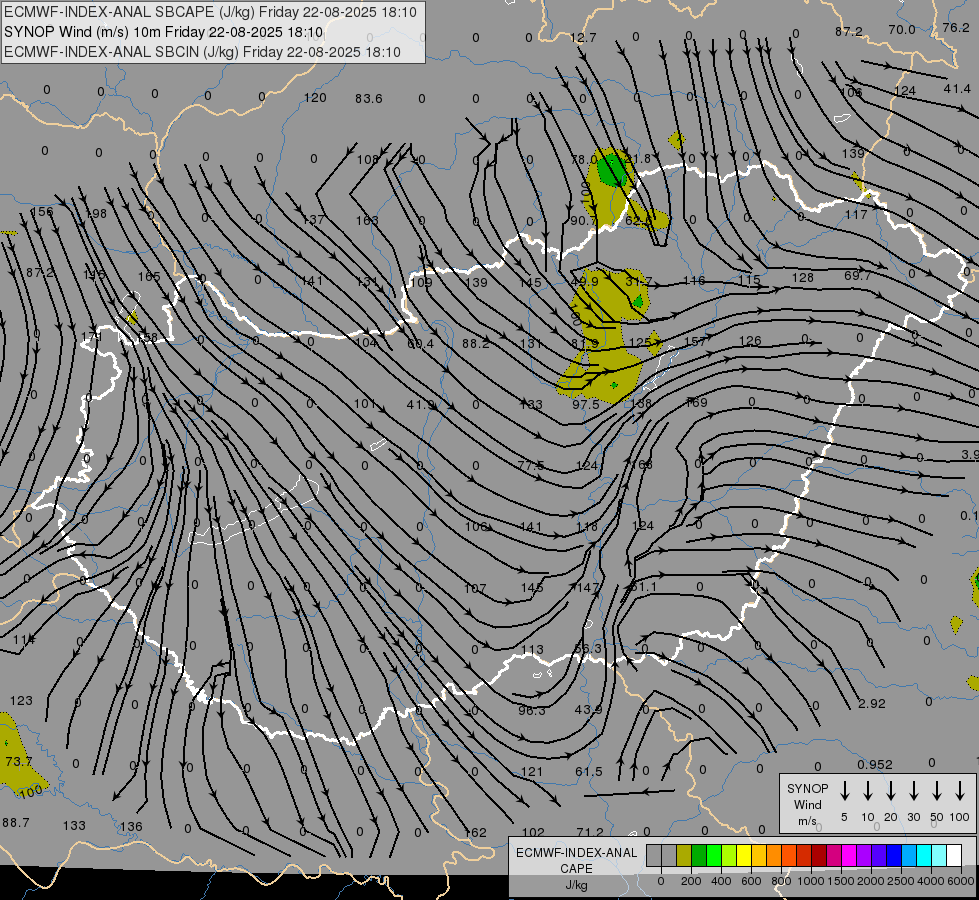
Task: Click the map value 96.3
Action: pyautogui.click(x=532, y=710)
